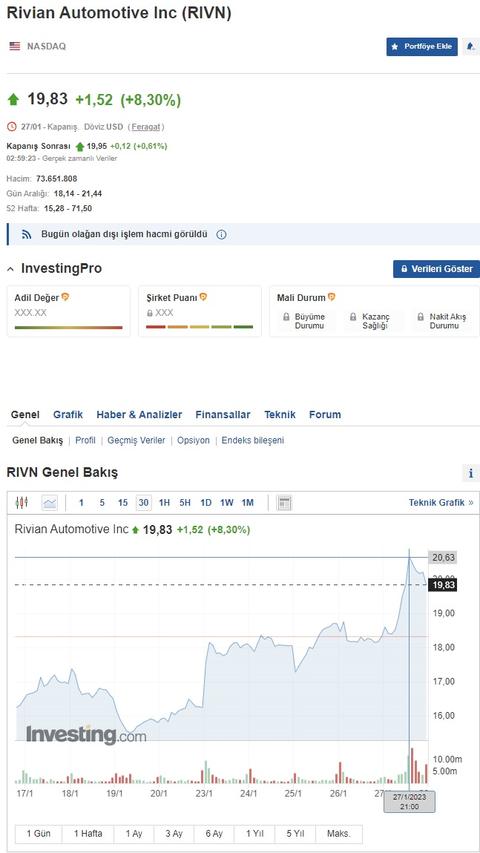This screenshot has width=480, height=853.
Task: Click the Adil Değer gradient bar
Action: [x=69, y=327]
